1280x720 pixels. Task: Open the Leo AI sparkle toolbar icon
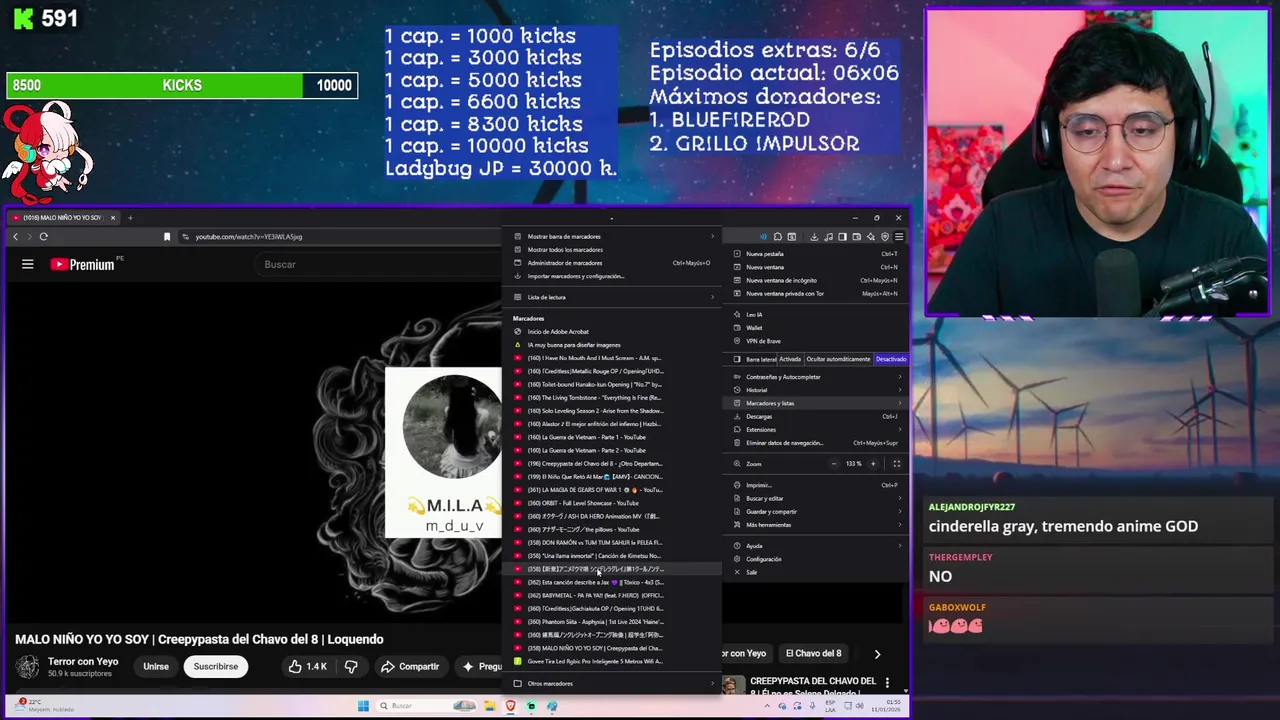coord(871,237)
